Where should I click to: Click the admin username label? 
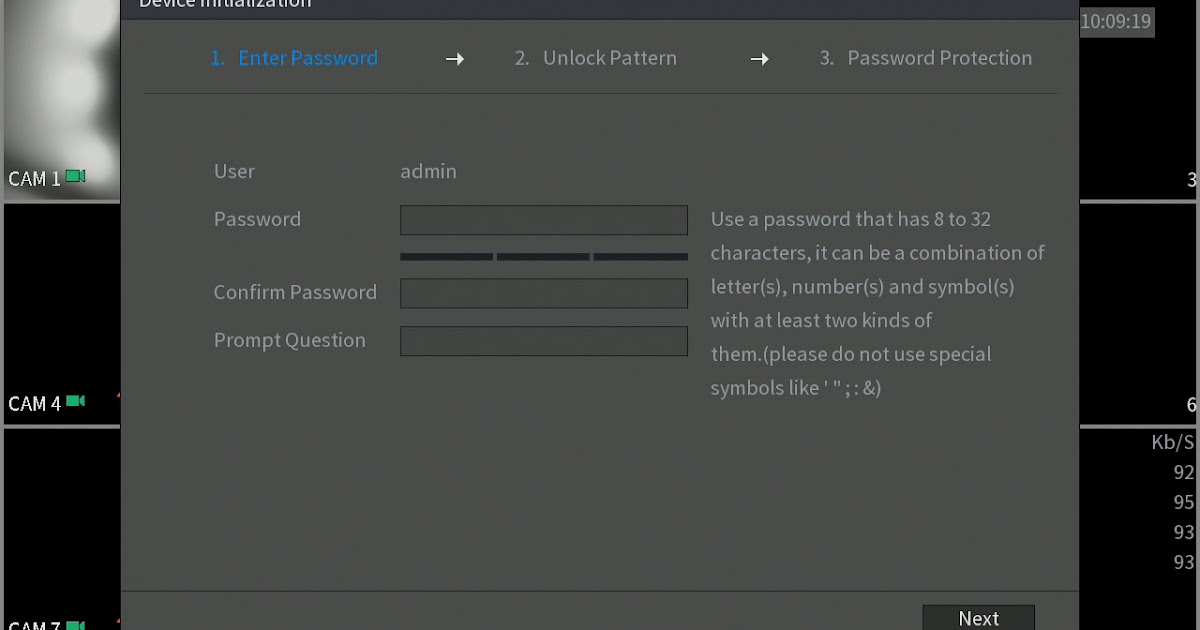(428, 171)
